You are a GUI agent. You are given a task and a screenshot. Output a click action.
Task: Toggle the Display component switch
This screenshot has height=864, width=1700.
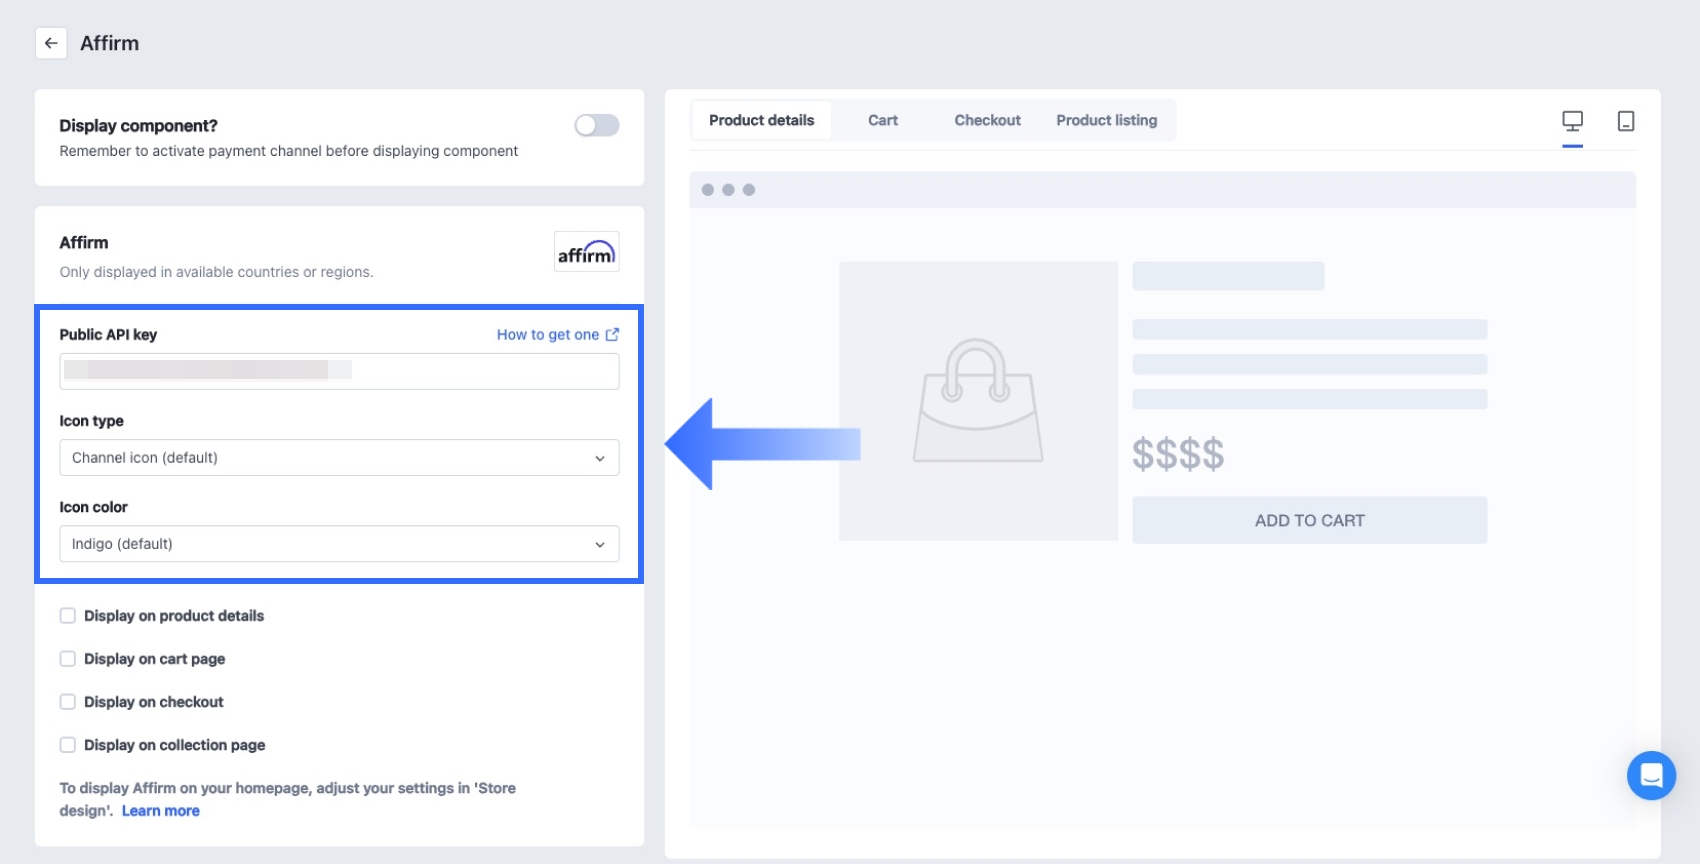(x=597, y=125)
